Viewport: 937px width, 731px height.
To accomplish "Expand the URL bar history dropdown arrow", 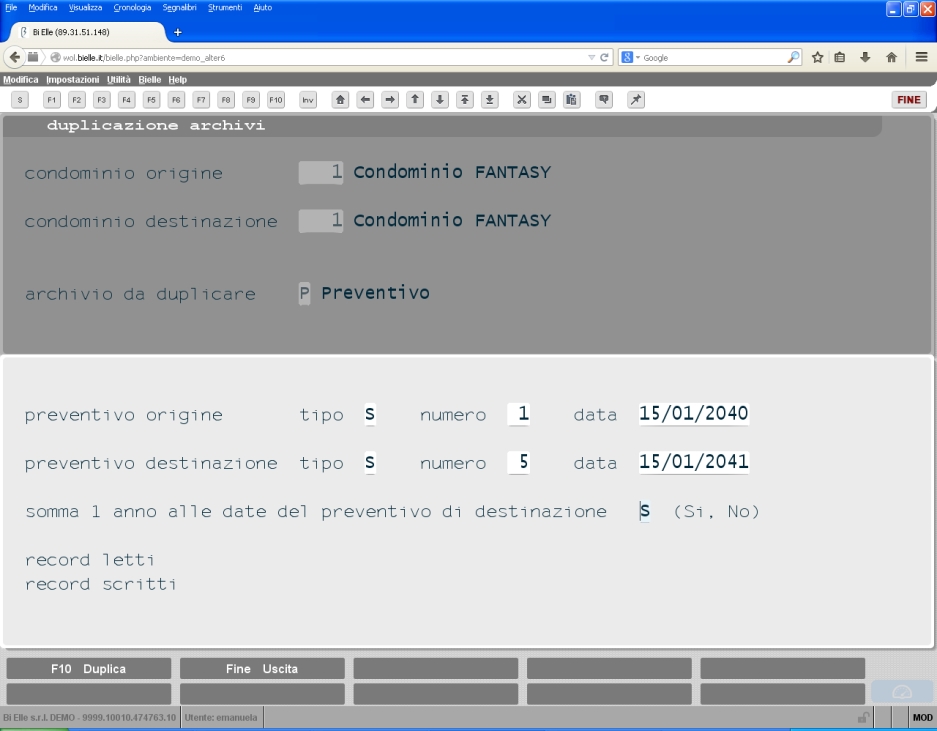I will [591, 57].
